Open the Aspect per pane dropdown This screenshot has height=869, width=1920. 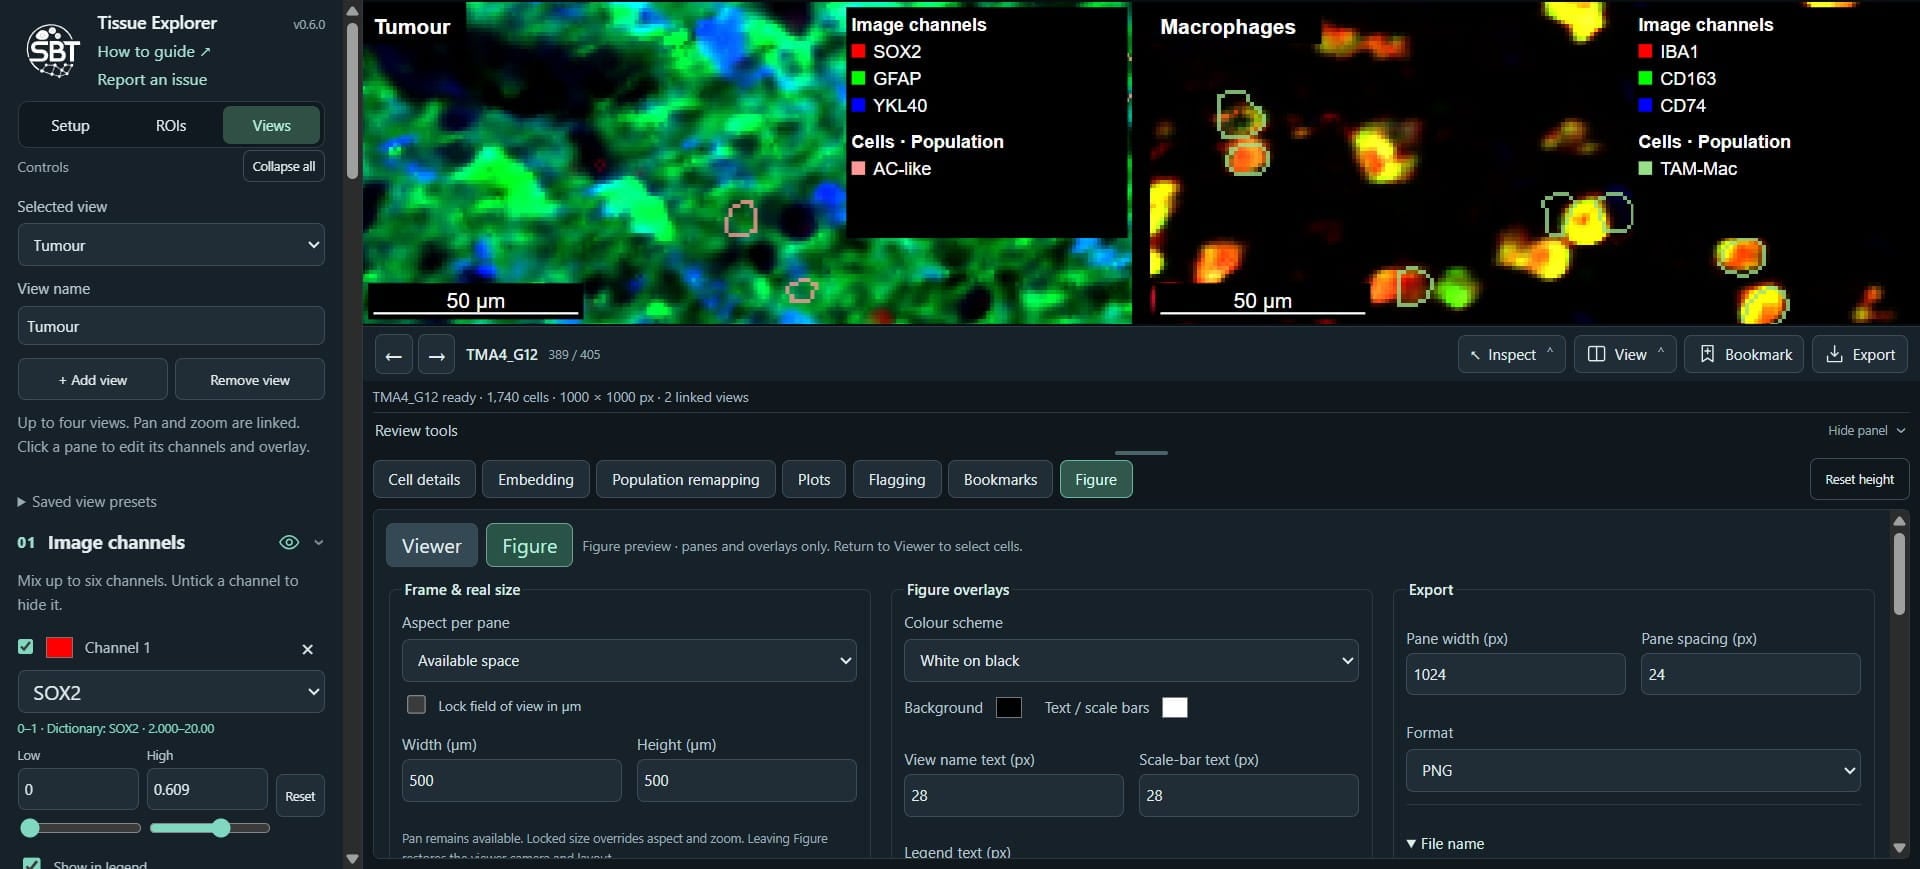(x=629, y=660)
